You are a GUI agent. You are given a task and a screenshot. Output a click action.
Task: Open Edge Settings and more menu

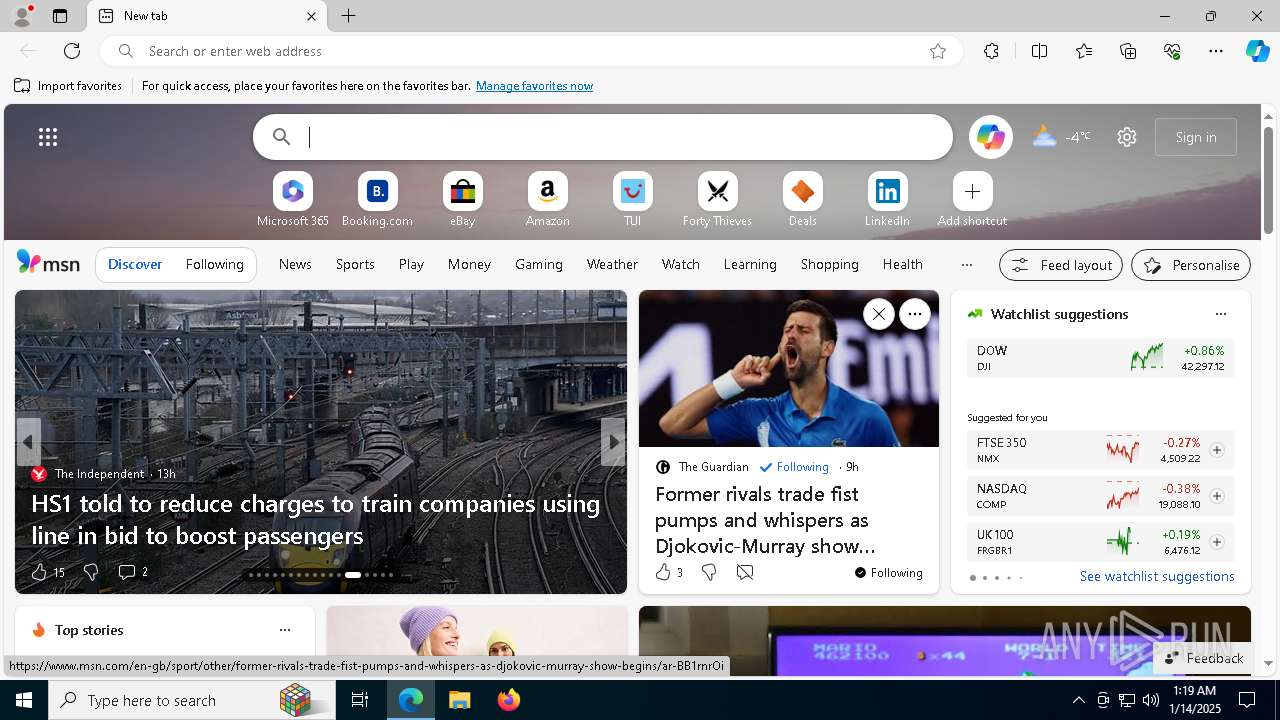click(x=1216, y=51)
